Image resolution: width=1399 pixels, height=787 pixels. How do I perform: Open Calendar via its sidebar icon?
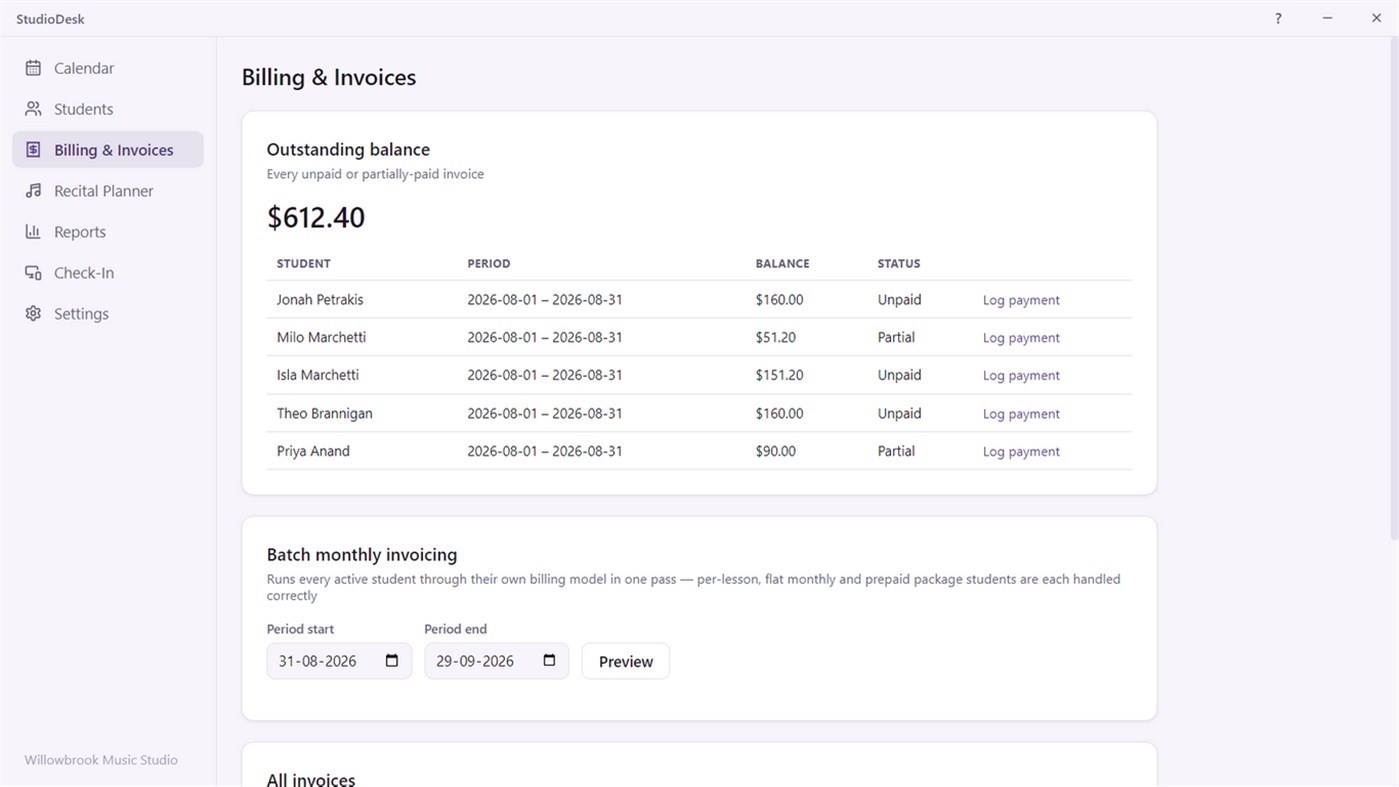(x=33, y=68)
